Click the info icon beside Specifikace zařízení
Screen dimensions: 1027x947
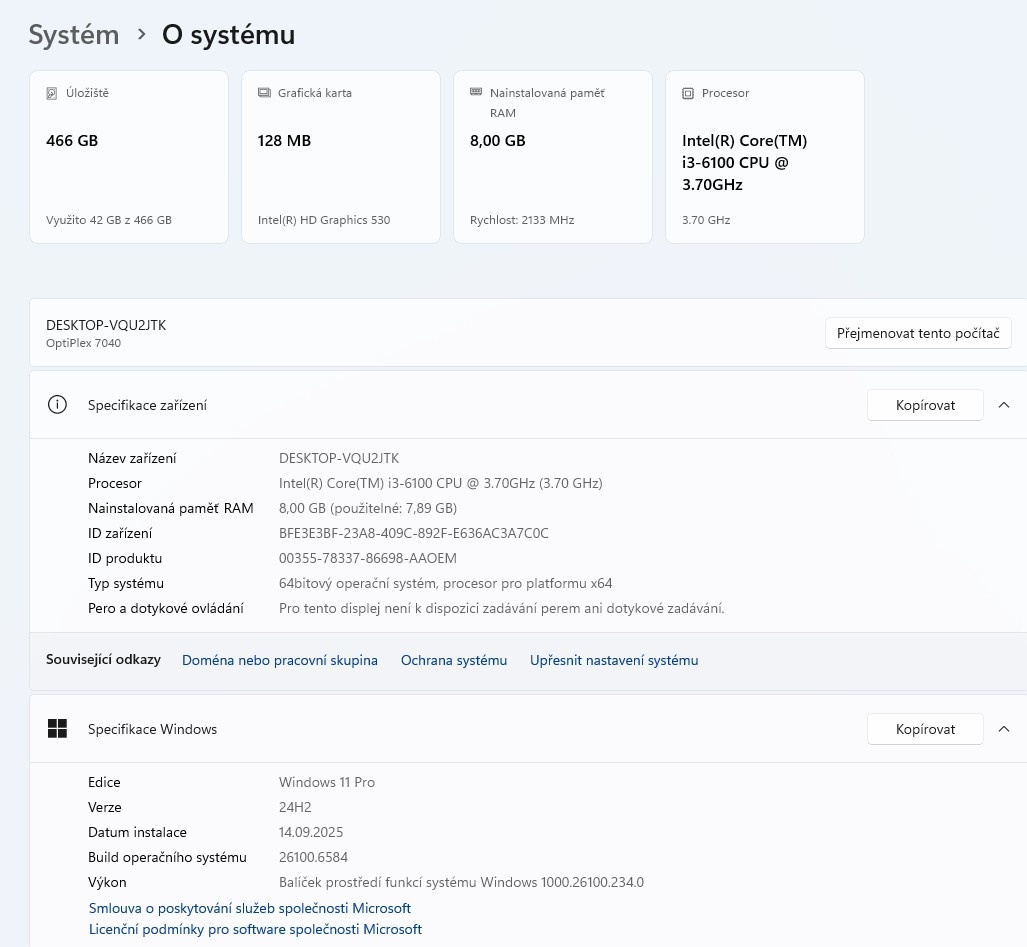pyautogui.click(x=57, y=405)
